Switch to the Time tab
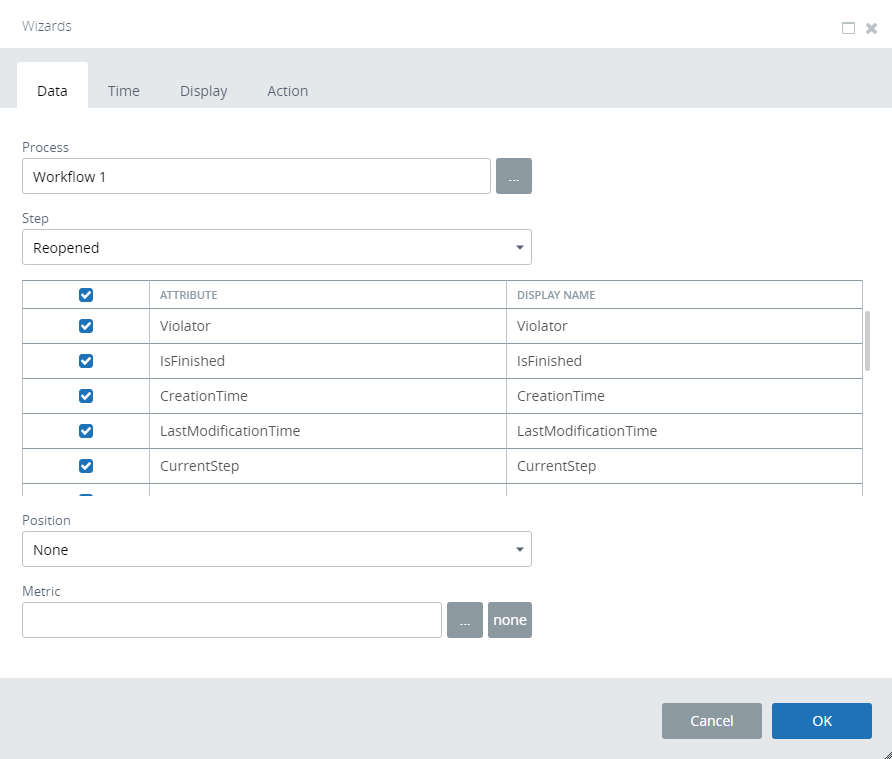 click(x=124, y=91)
